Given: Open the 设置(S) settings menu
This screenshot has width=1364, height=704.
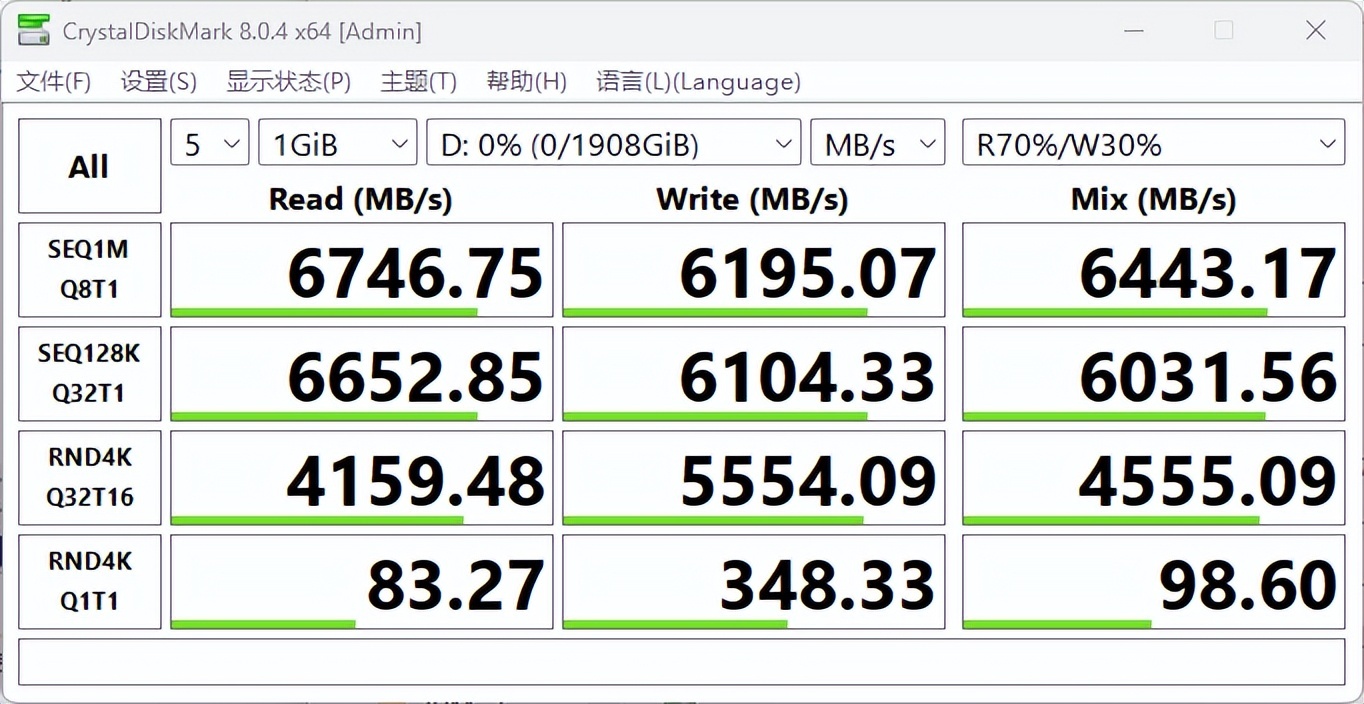Looking at the screenshot, I should click(158, 82).
